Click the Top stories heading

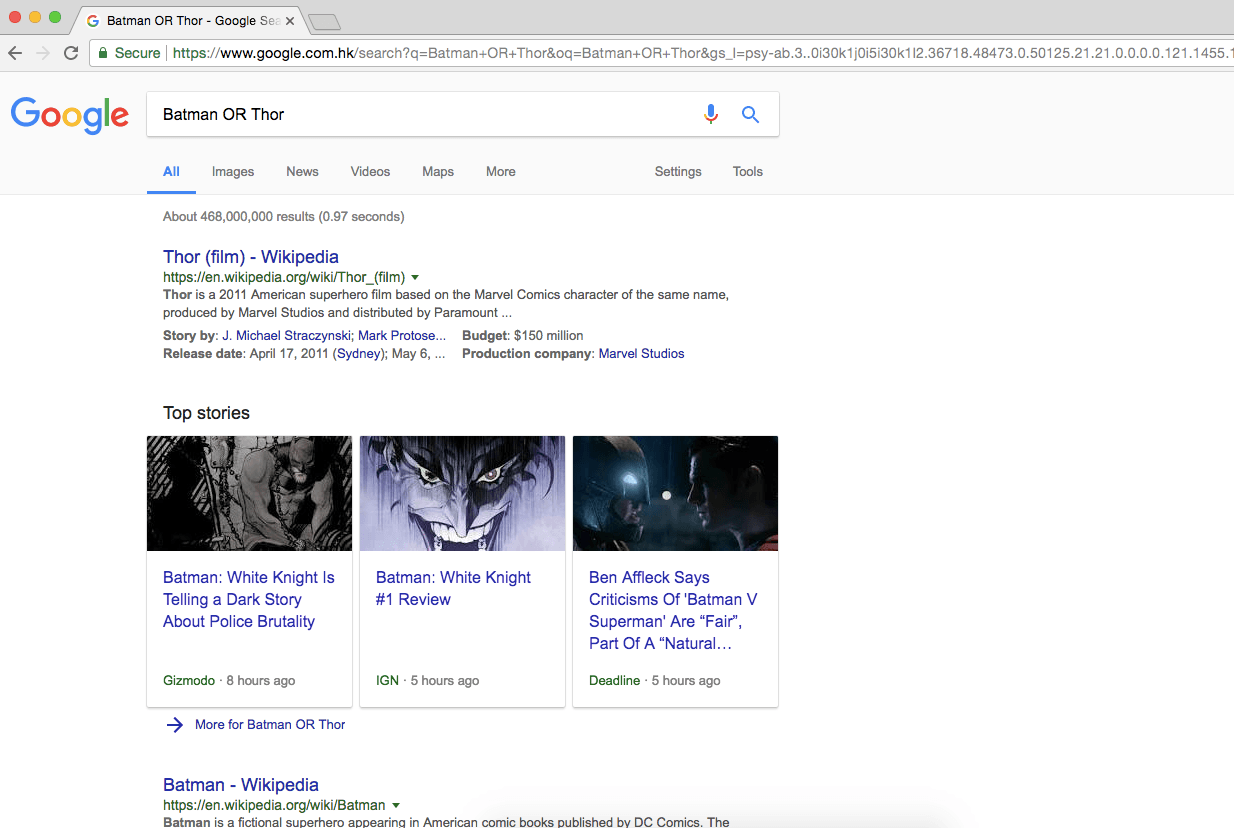(206, 413)
